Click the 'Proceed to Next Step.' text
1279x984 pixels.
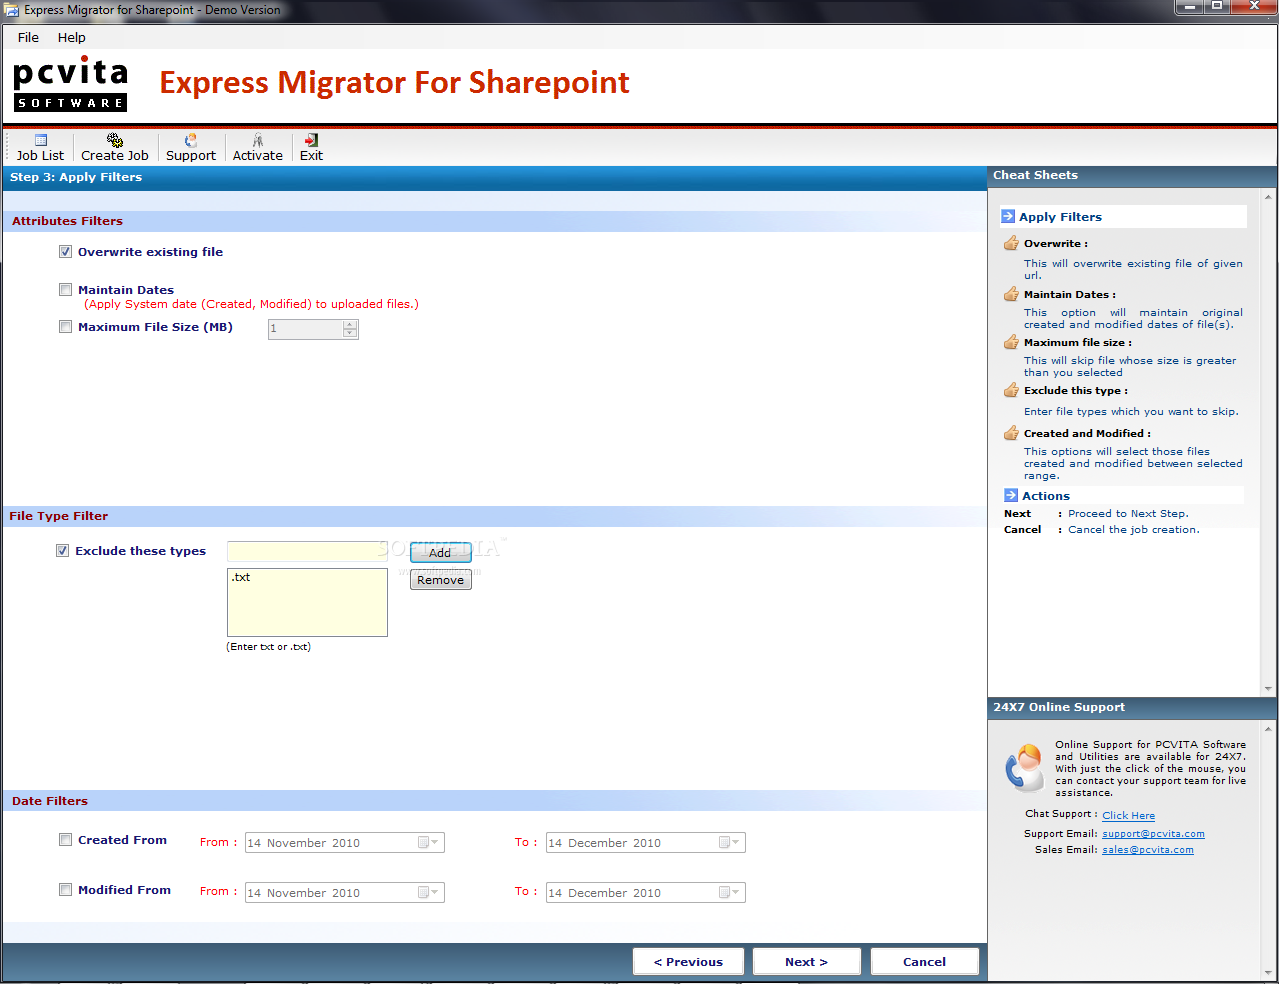[x=1128, y=514]
